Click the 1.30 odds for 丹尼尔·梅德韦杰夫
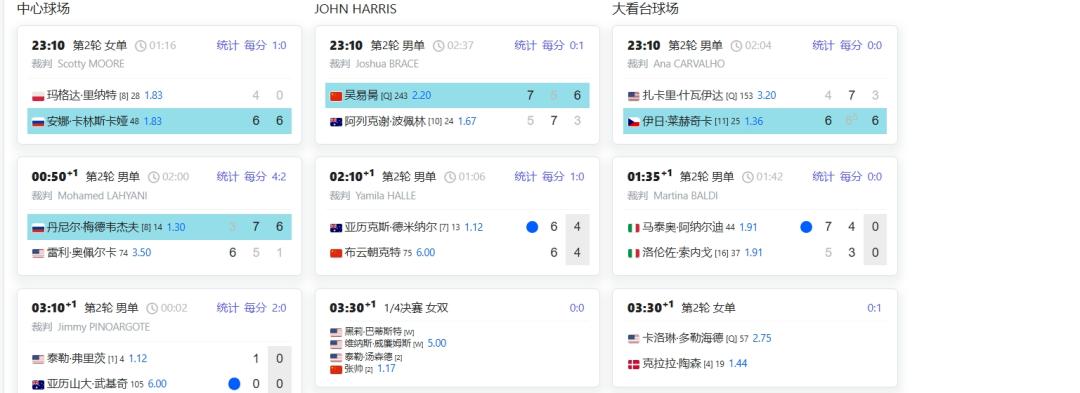The height and width of the screenshot is (393, 1080). (176, 227)
